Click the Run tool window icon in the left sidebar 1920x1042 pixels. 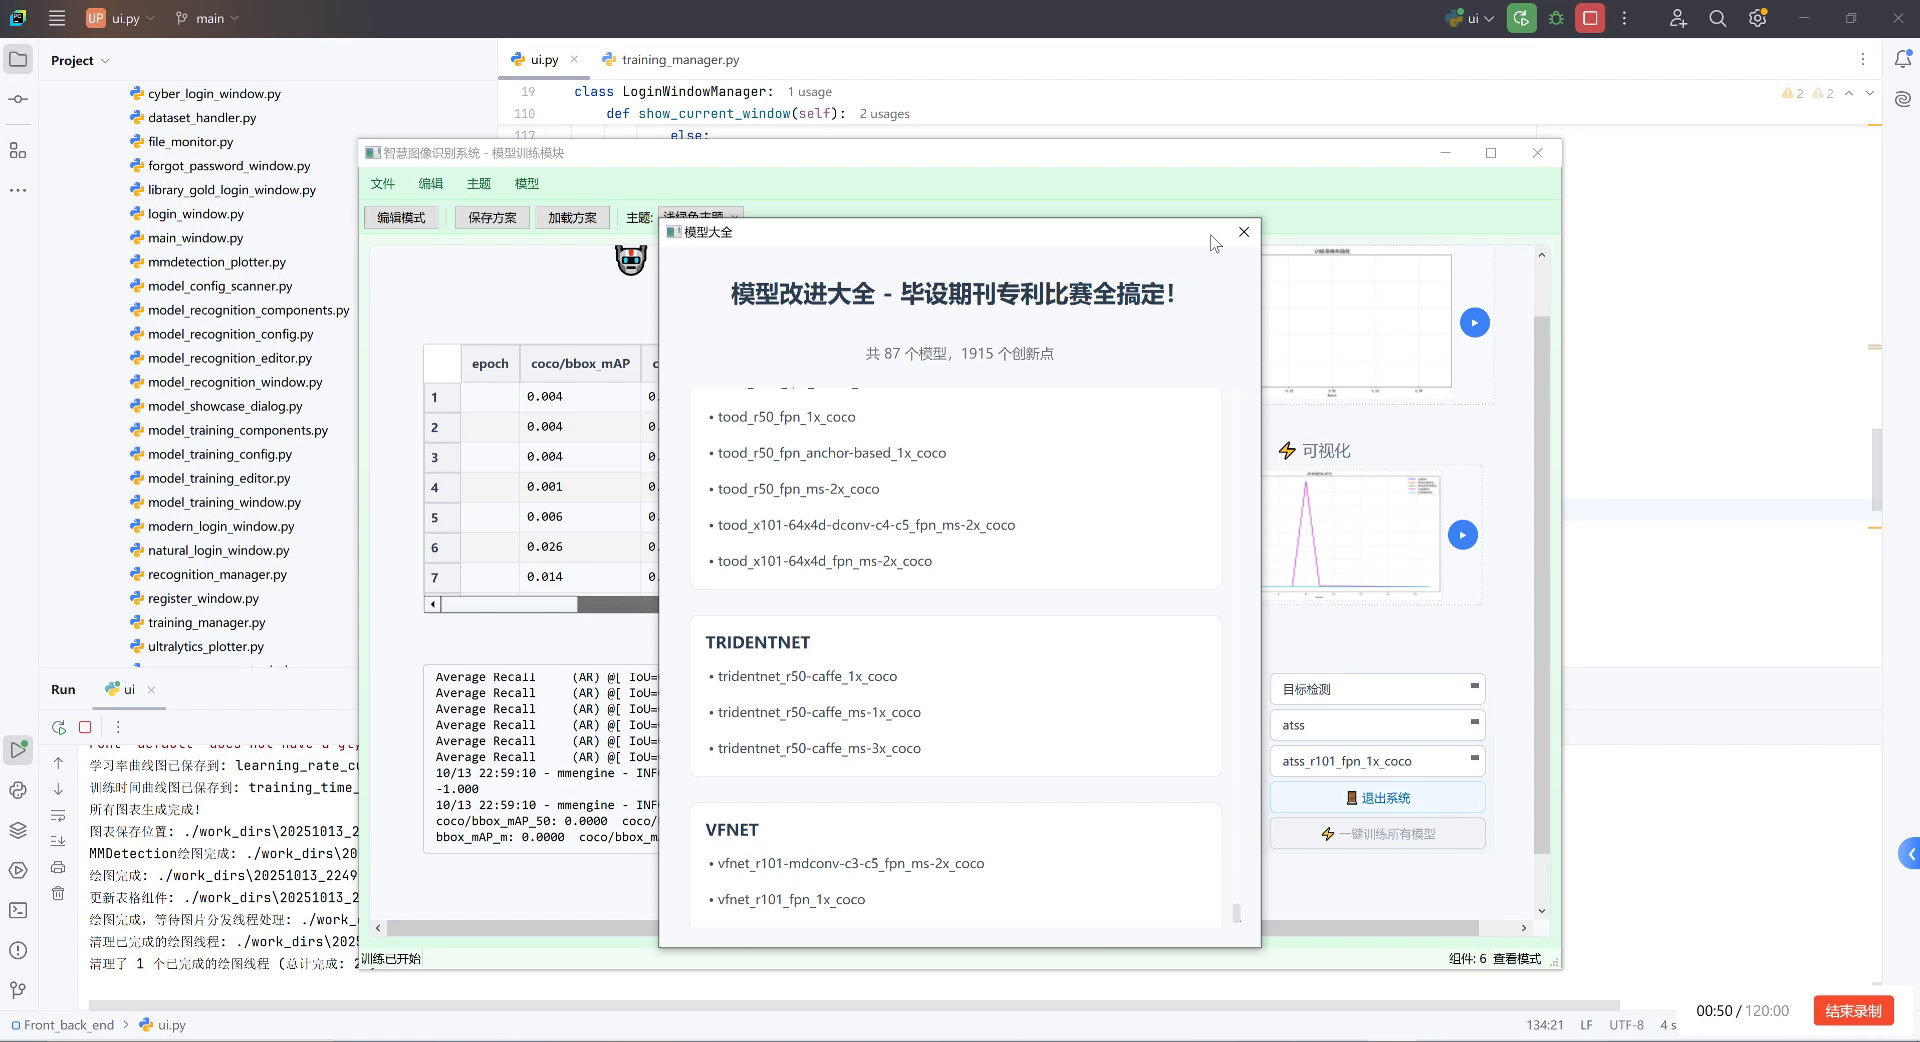pyautogui.click(x=18, y=749)
